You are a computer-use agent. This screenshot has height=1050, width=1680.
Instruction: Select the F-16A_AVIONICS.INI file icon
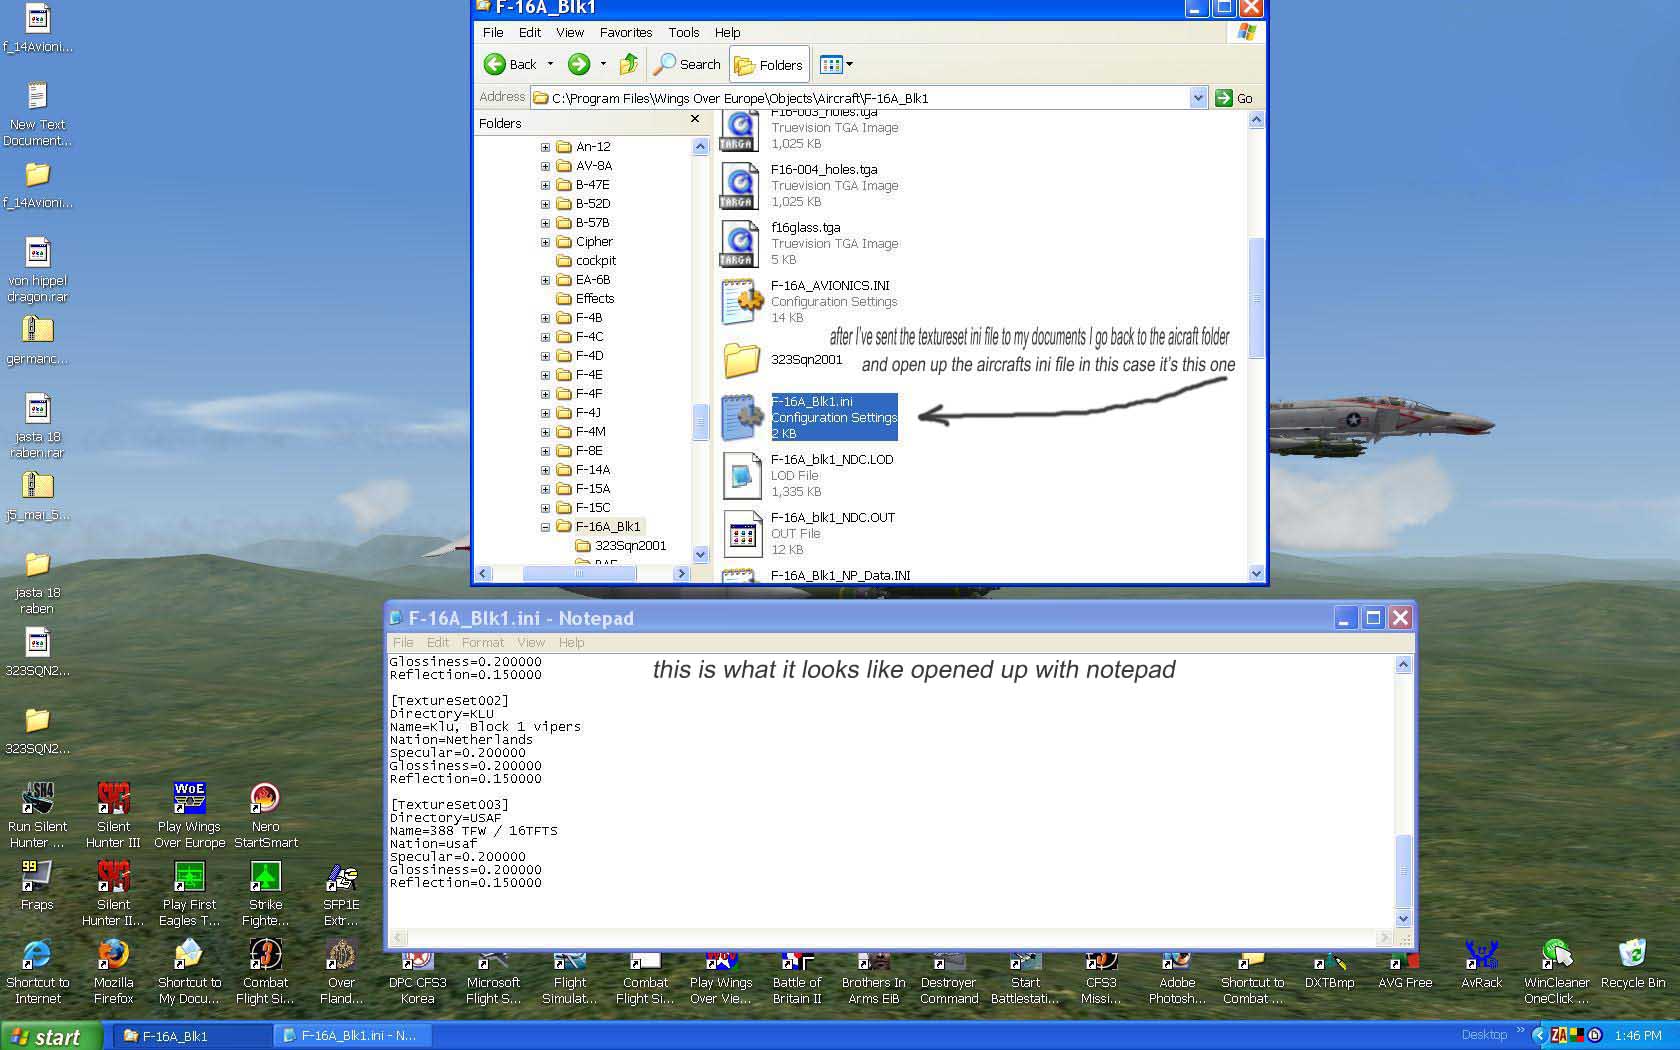coord(740,302)
